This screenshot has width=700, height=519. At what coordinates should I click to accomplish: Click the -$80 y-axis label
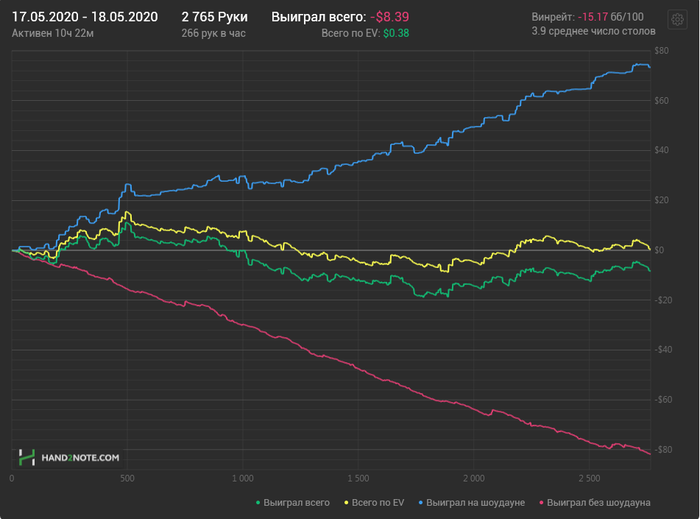point(663,449)
